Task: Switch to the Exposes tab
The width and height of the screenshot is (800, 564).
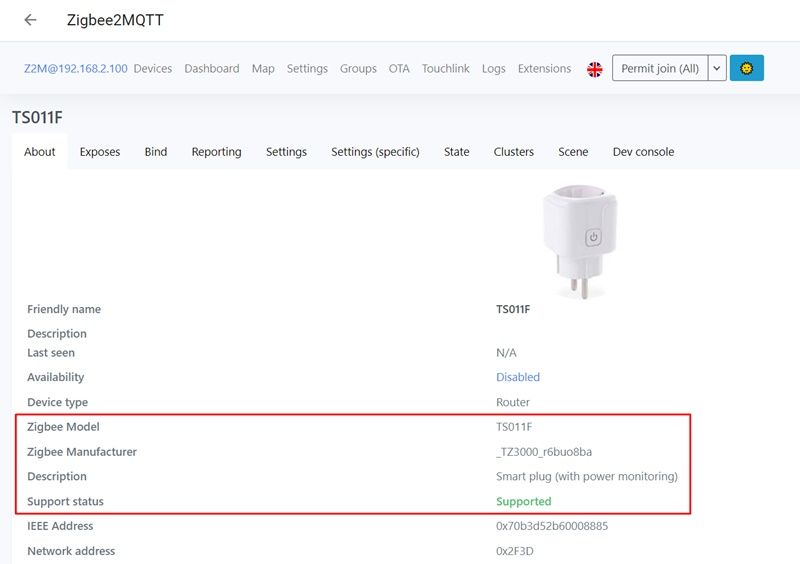Action: (100, 152)
